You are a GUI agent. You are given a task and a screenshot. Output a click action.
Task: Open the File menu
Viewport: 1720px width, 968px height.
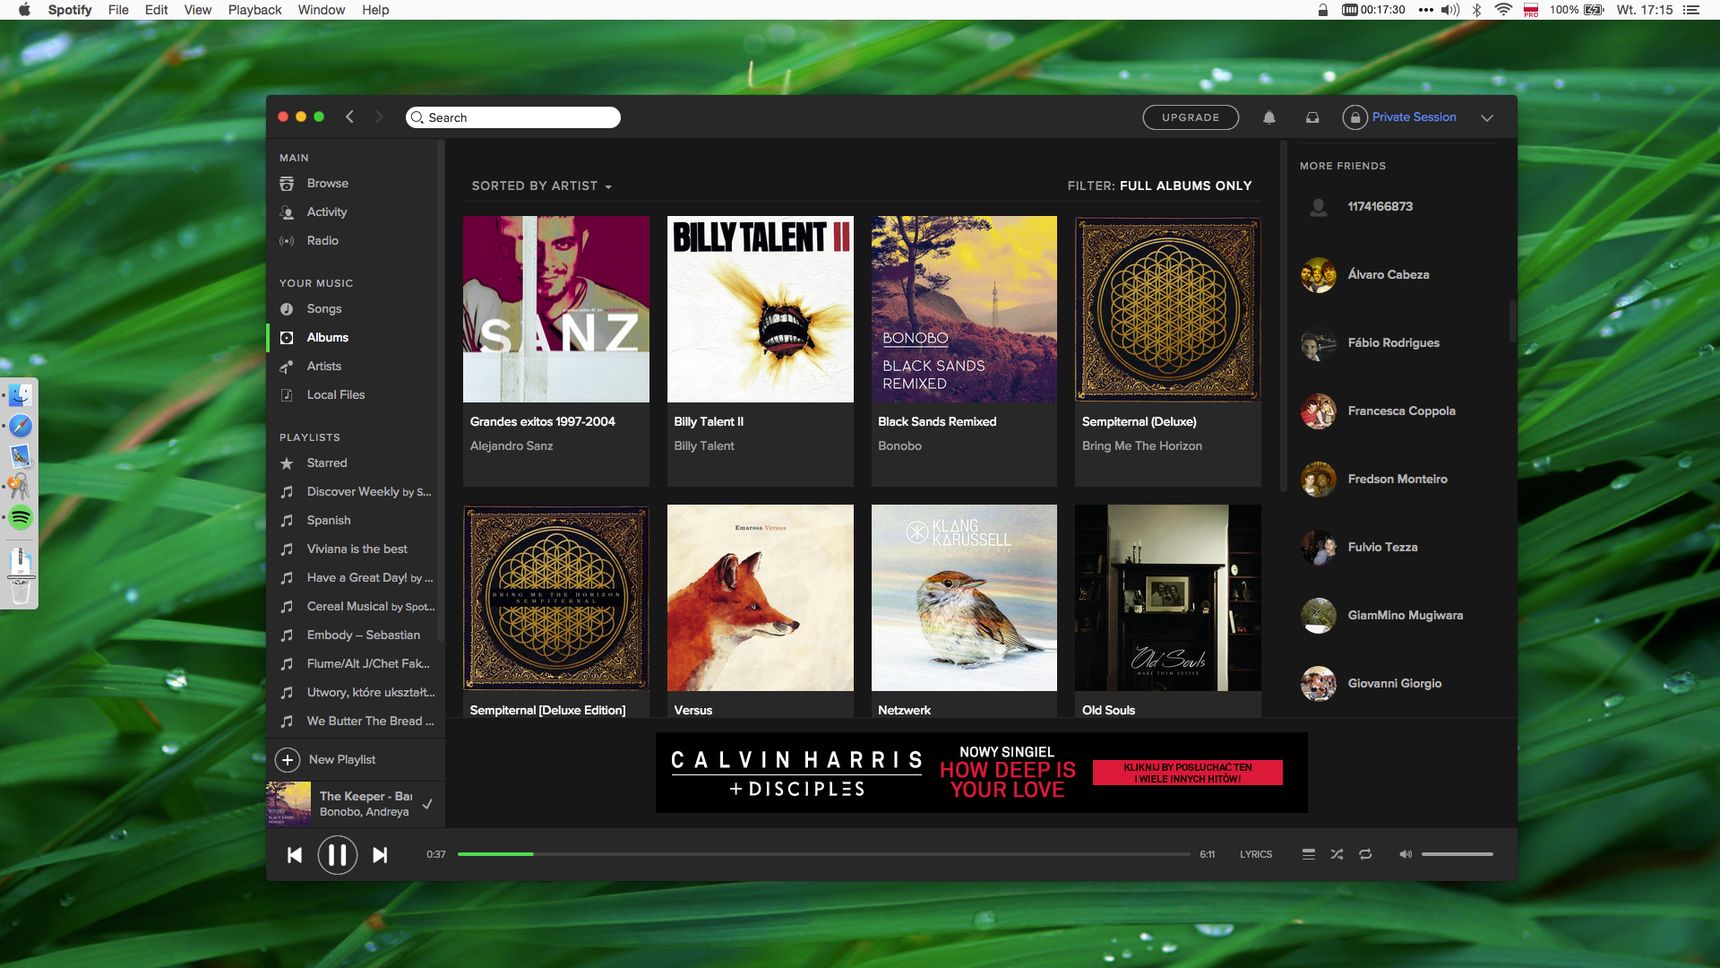(x=118, y=10)
